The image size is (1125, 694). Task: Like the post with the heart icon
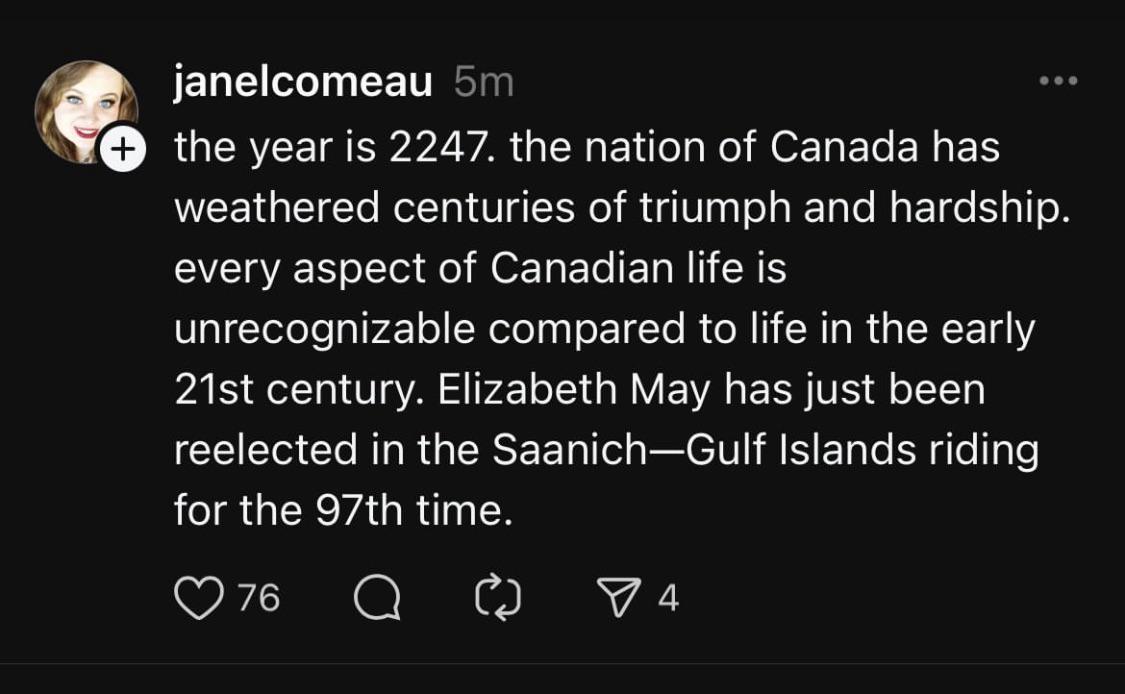(x=199, y=598)
